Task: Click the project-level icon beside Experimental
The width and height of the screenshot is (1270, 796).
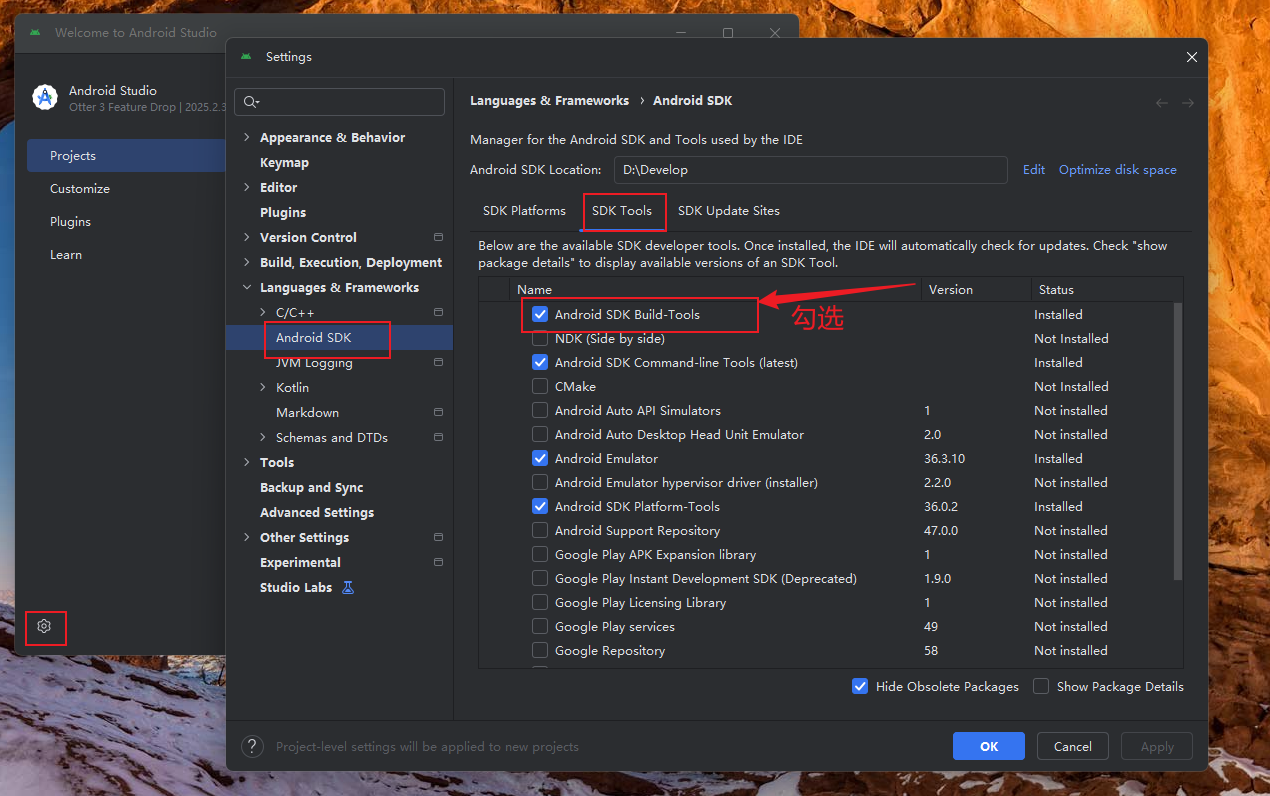Action: [x=438, y=562]
